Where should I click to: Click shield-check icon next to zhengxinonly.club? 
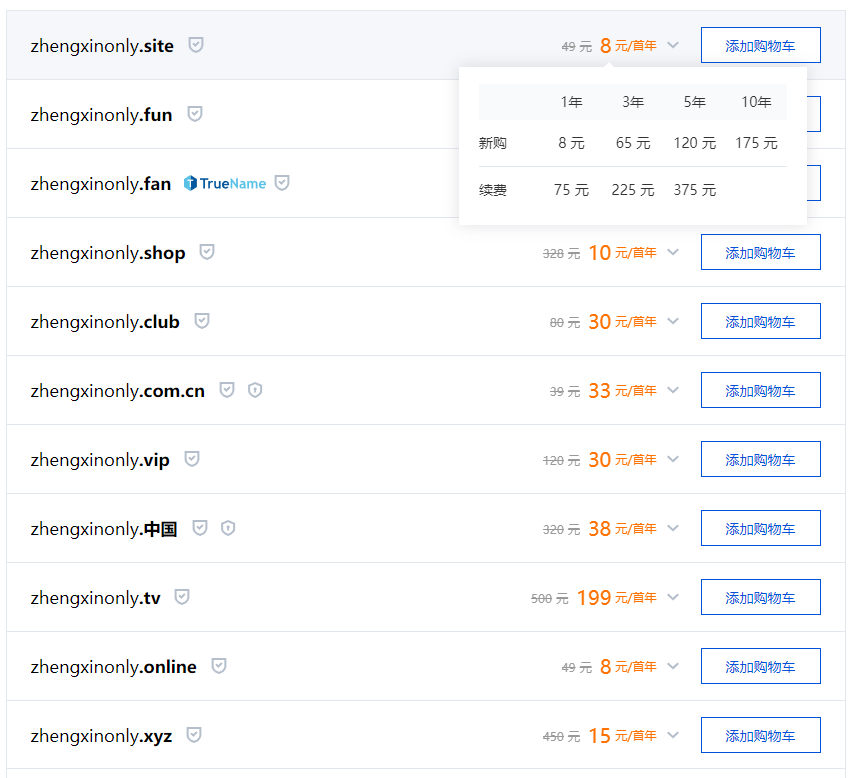coord(202,321)
